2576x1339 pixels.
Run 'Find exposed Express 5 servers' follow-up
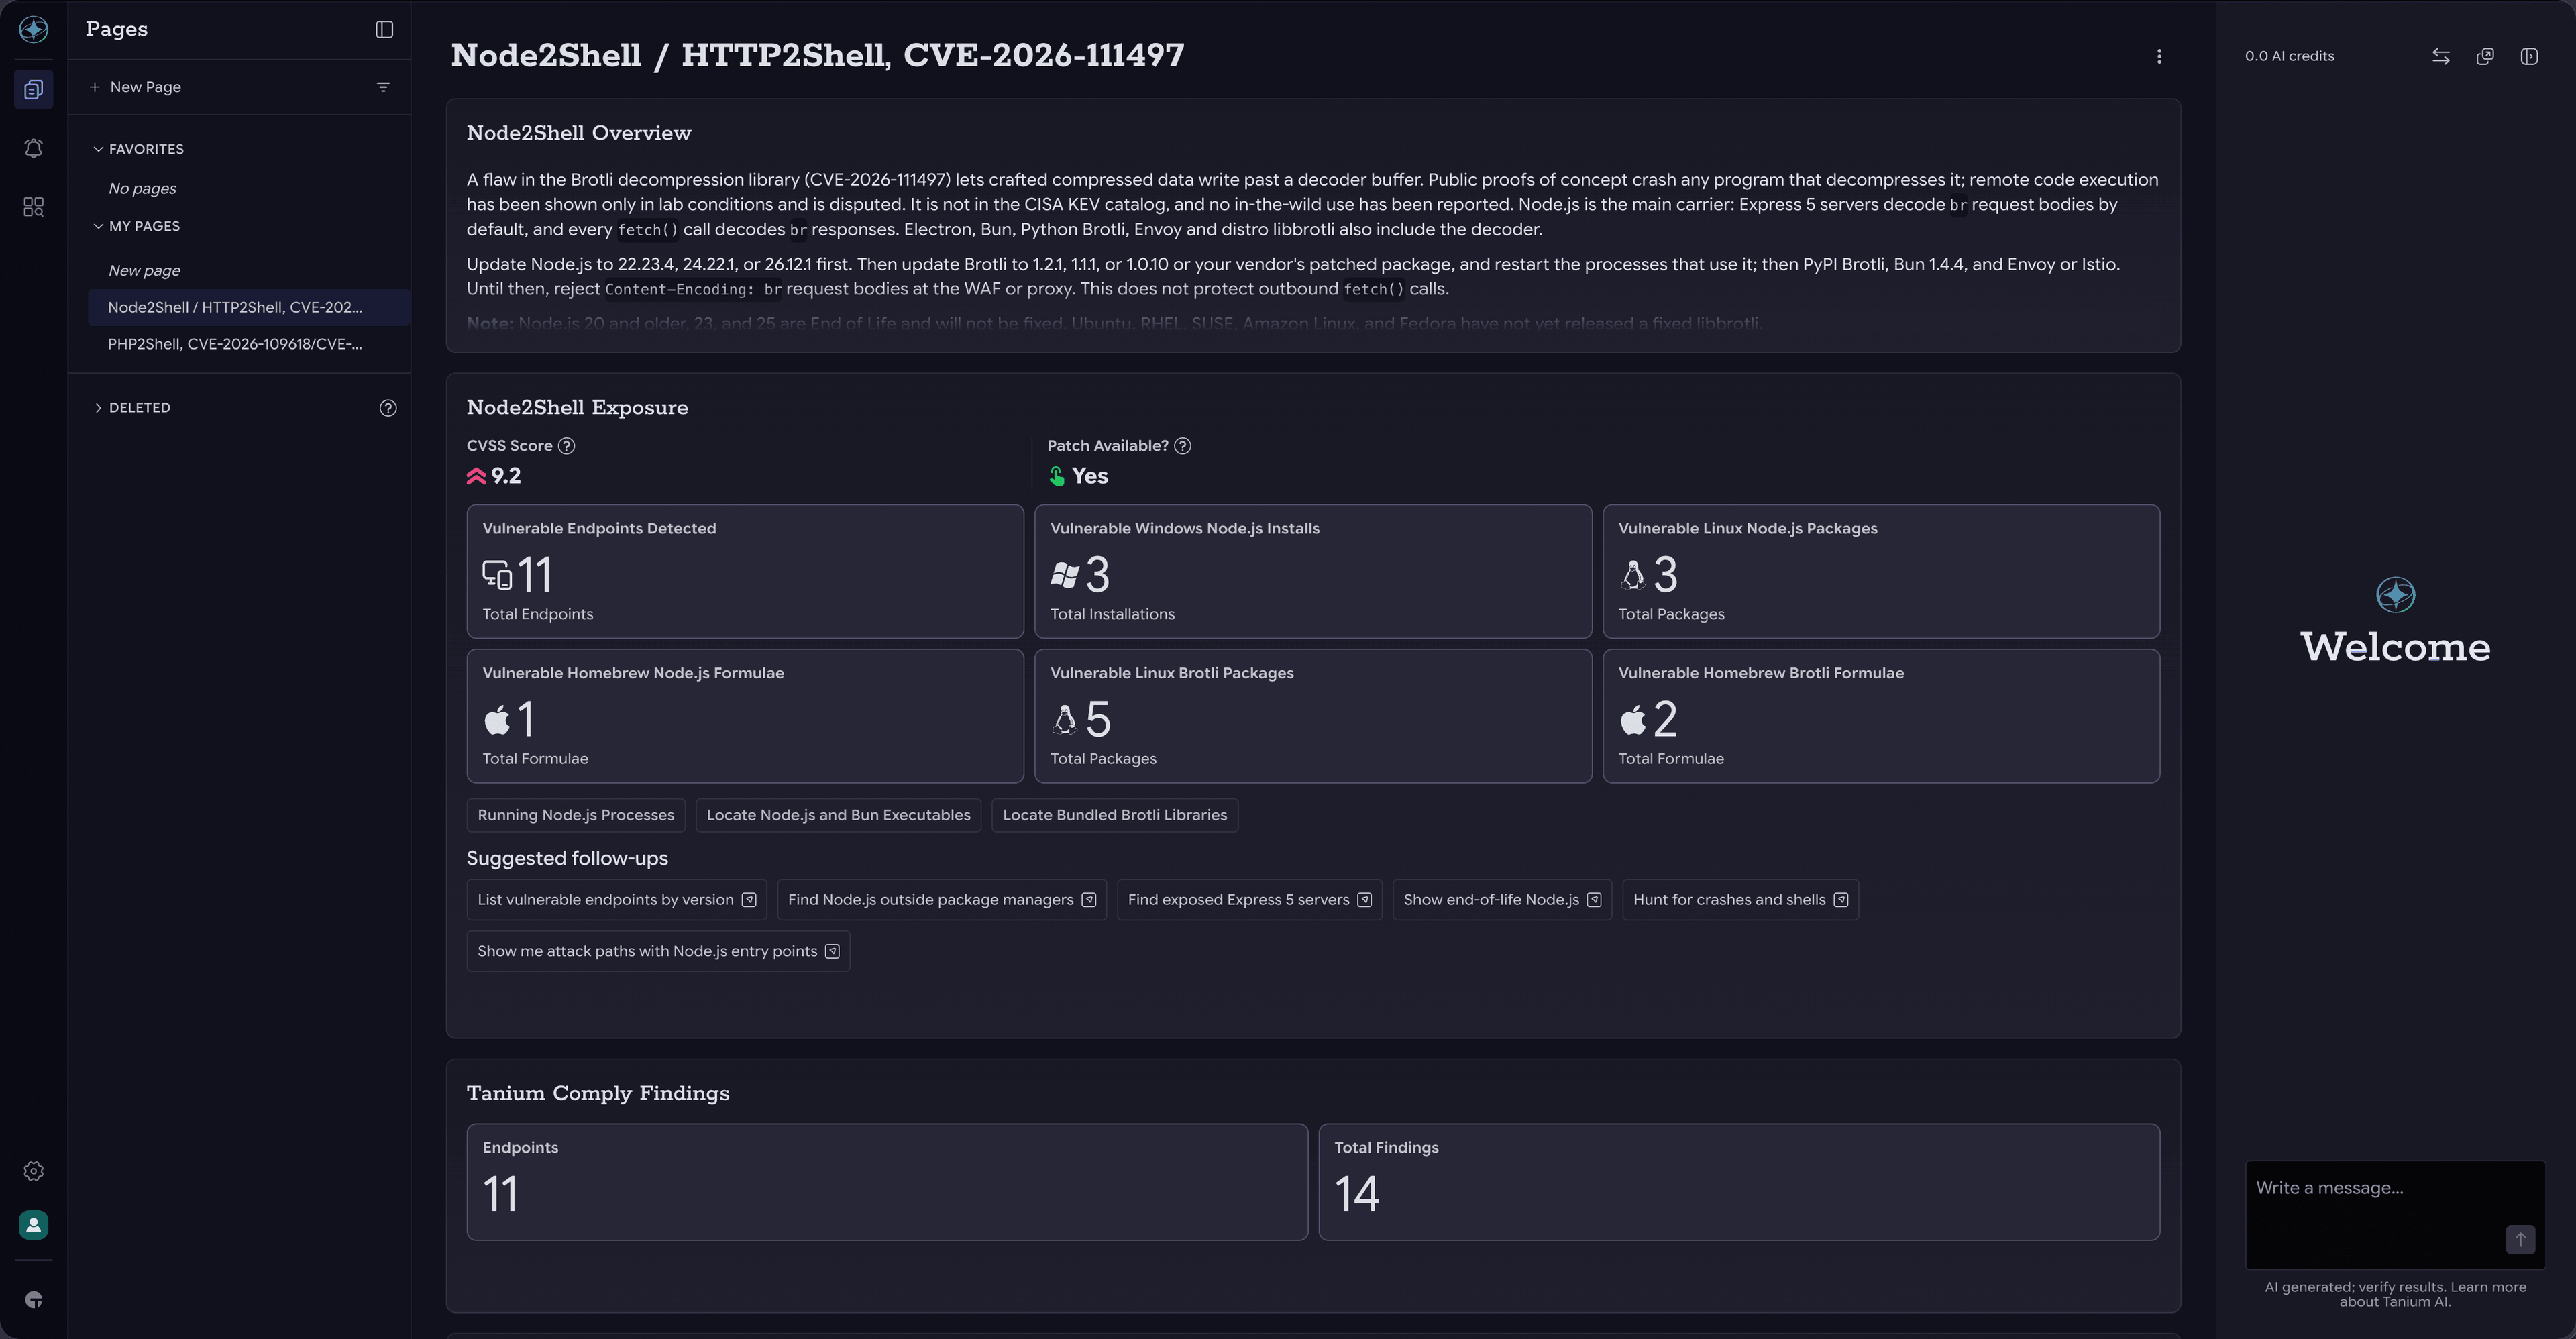tap(1249, 900)
